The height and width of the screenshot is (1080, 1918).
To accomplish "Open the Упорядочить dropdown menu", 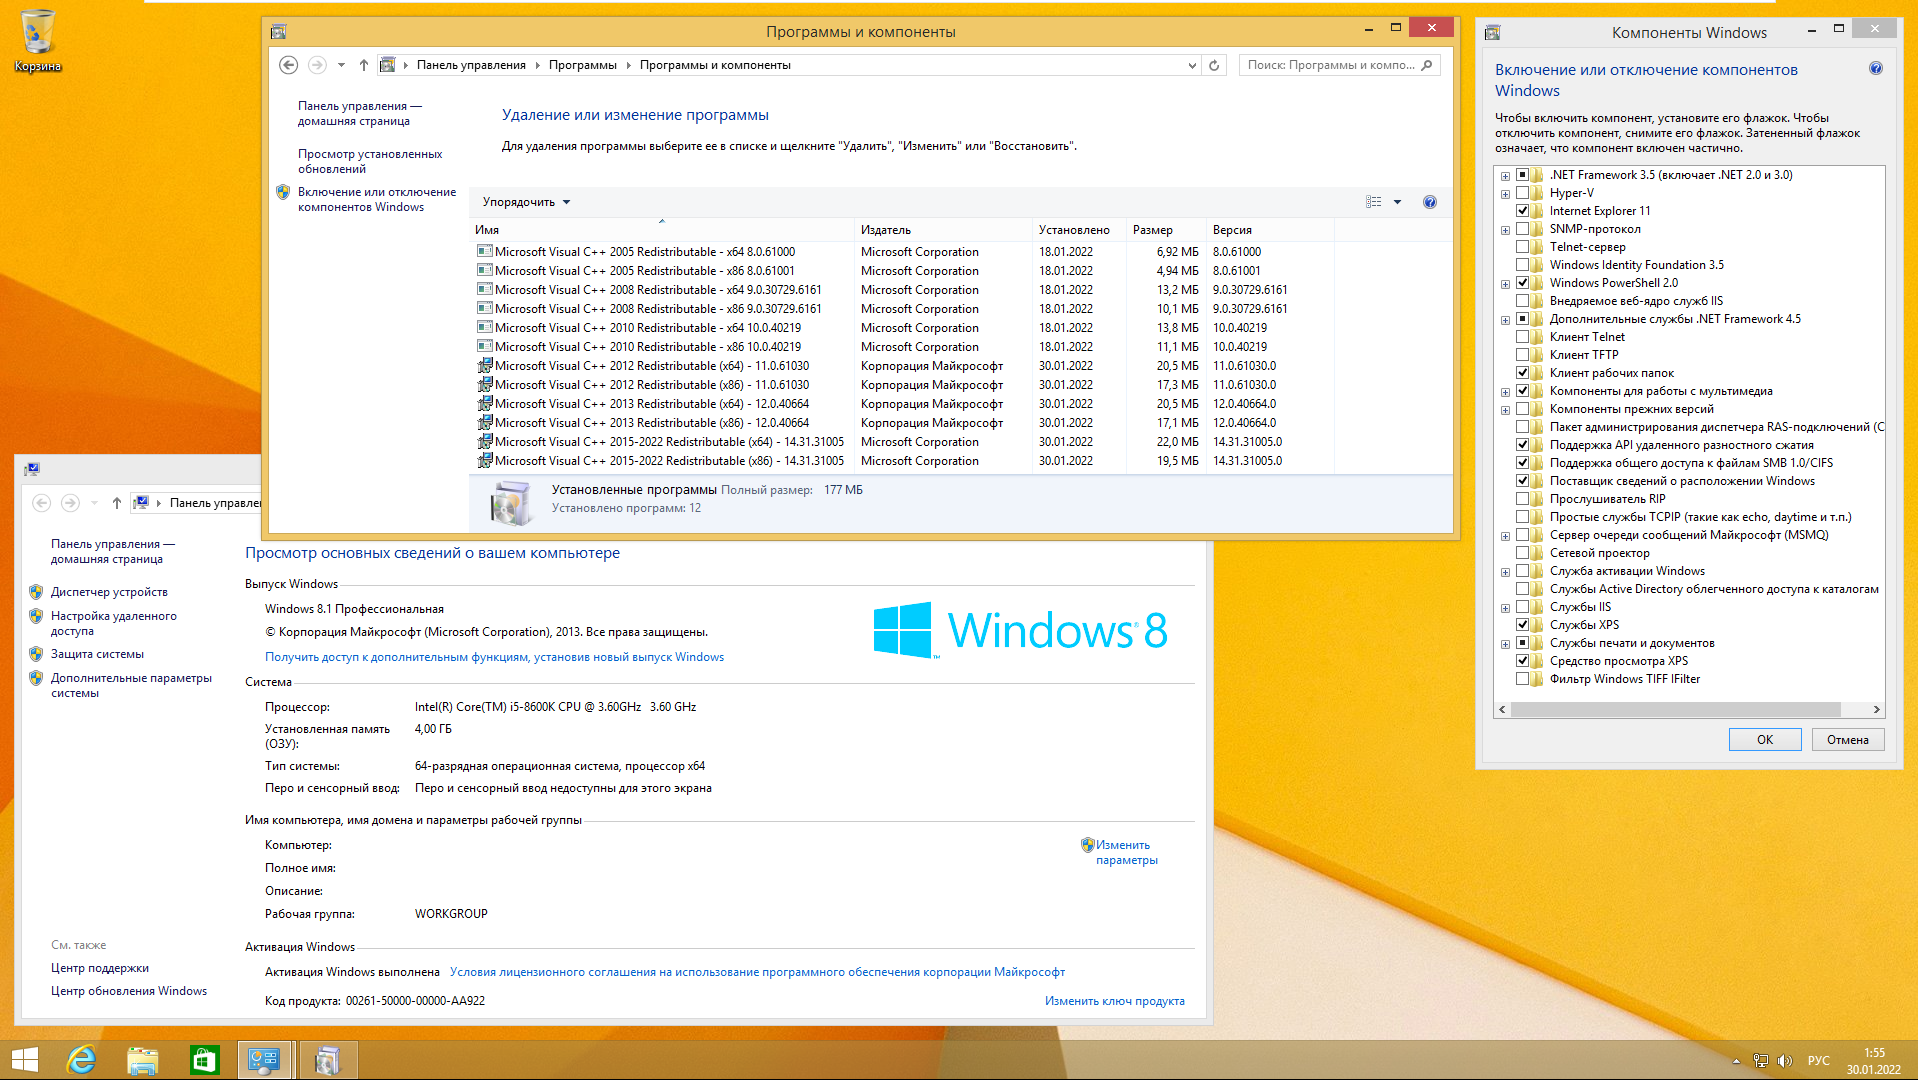I will 526,202.
